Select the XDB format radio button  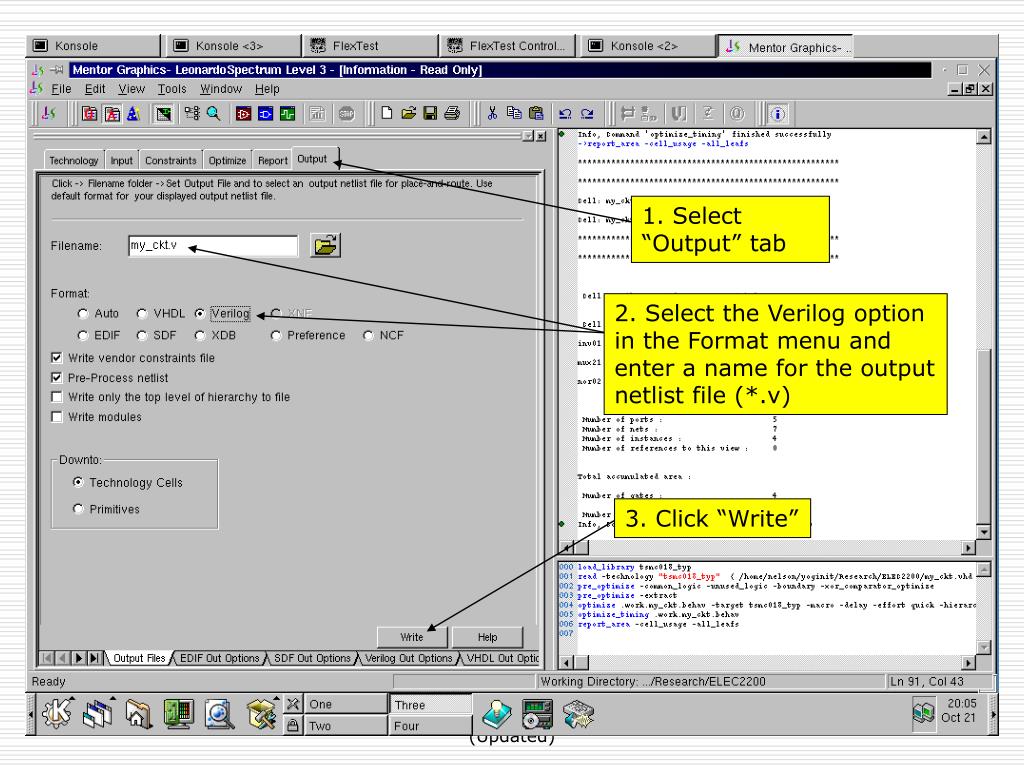[200, 335]
